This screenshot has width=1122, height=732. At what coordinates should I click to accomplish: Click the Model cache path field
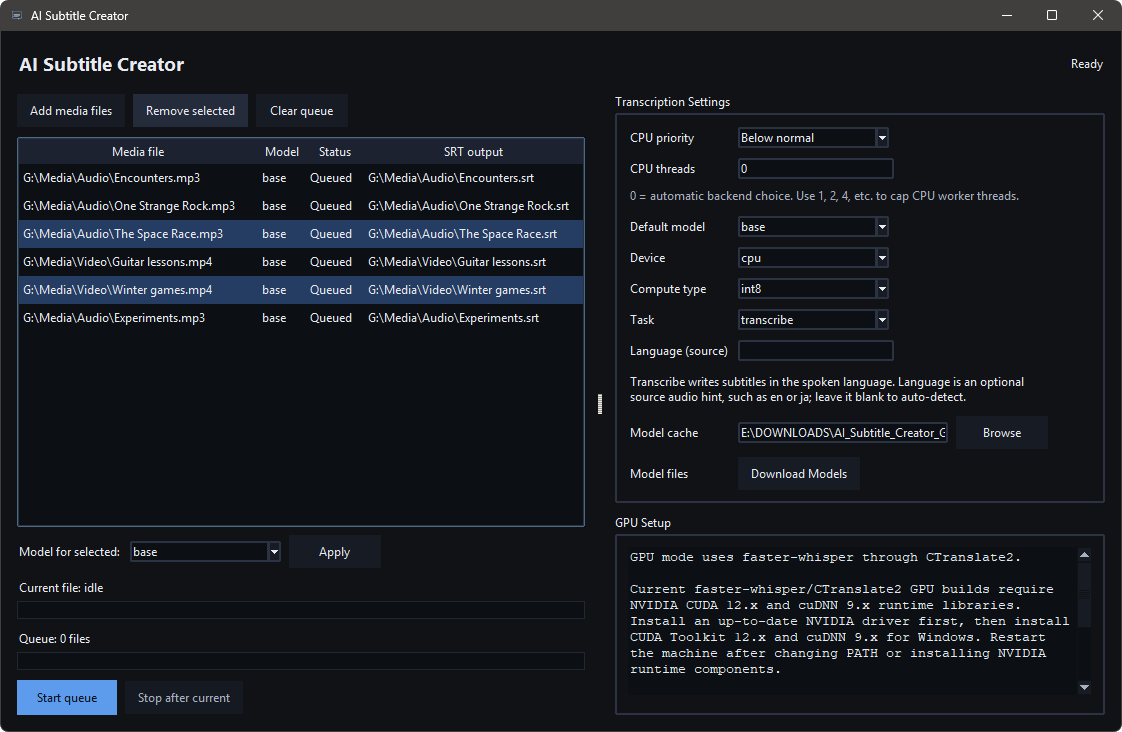pyautogui.click(x=842, y=433)
